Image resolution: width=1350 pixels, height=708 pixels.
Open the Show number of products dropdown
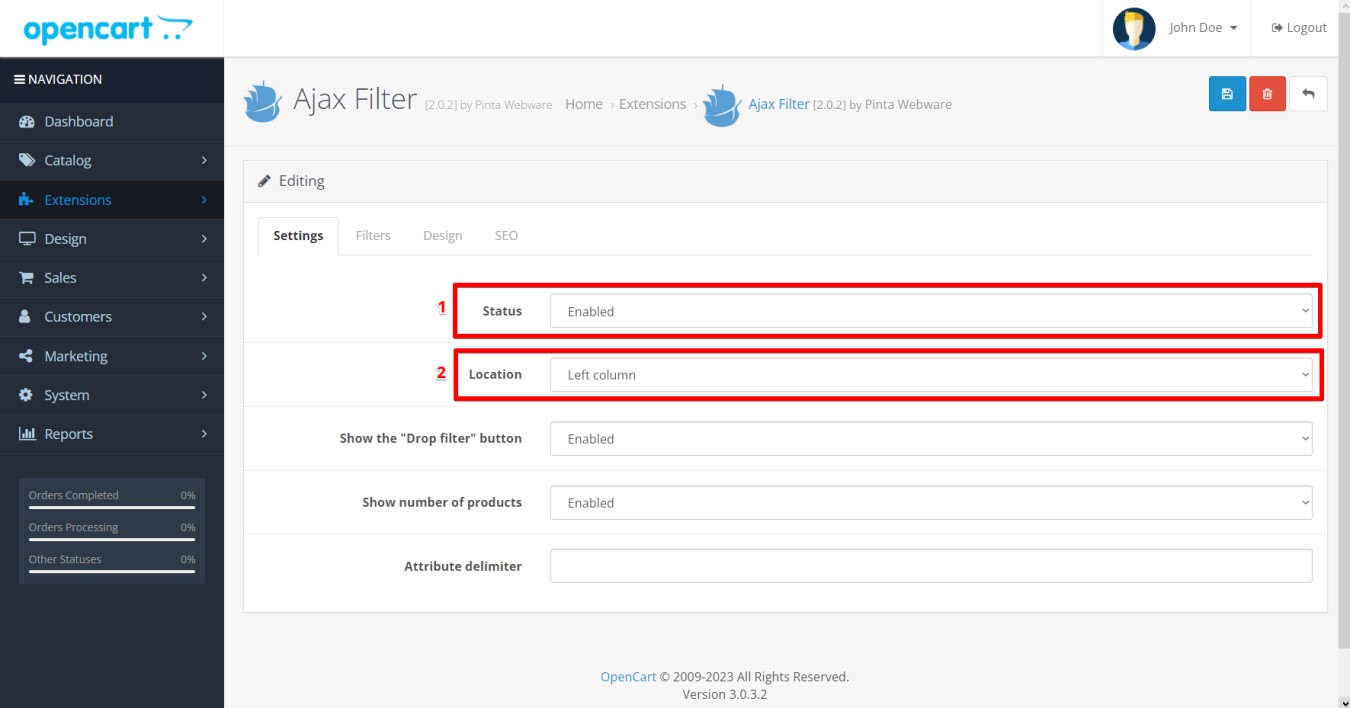[x=931, y=503]
